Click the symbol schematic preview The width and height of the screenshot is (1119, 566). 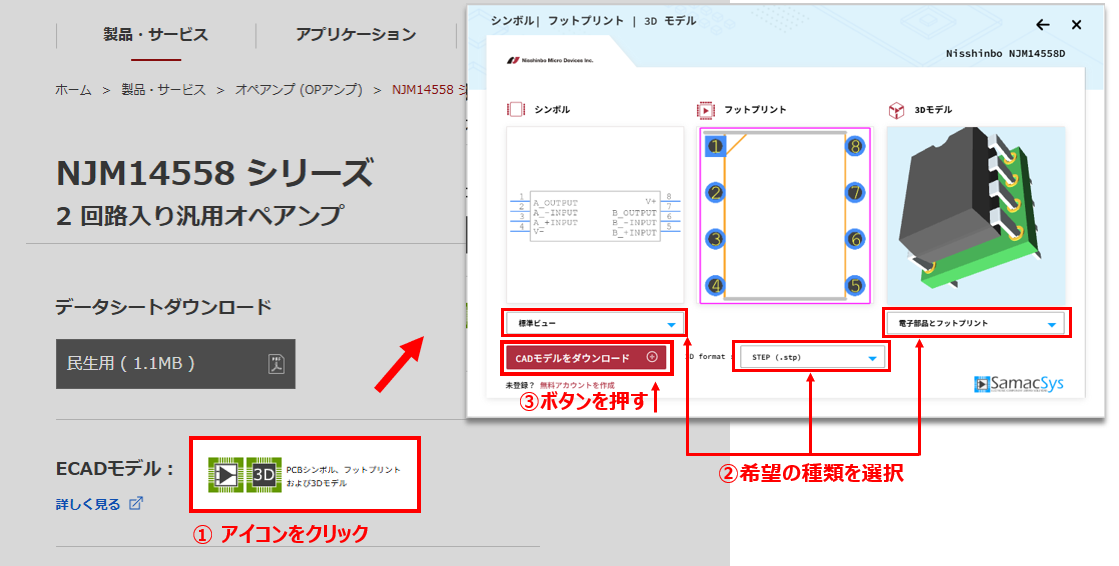(595, 216)
